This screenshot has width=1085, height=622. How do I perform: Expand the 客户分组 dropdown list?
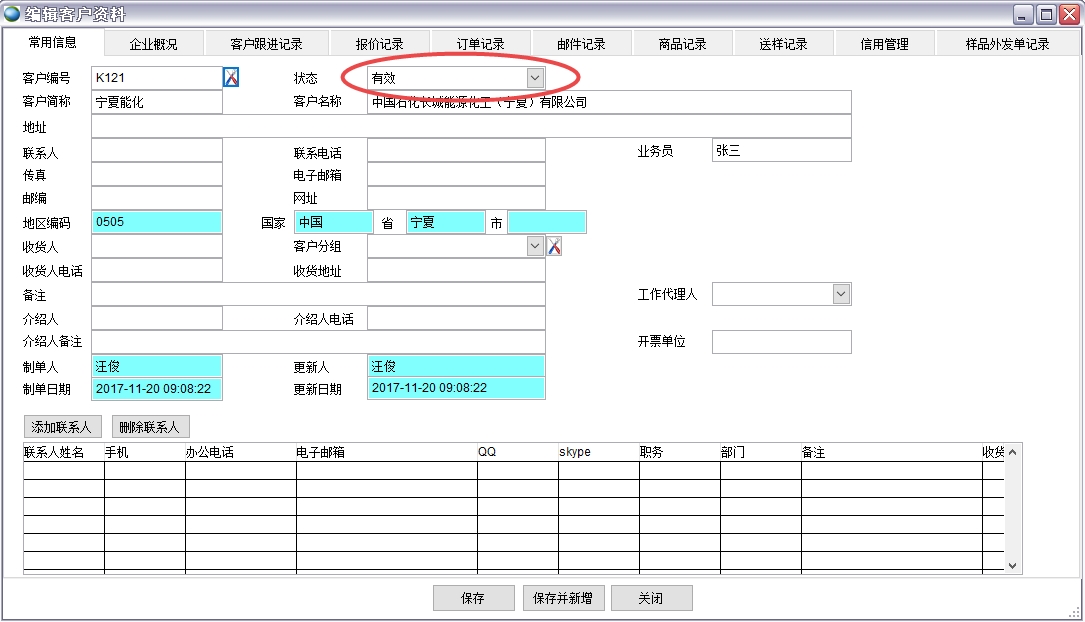point(535,246)
